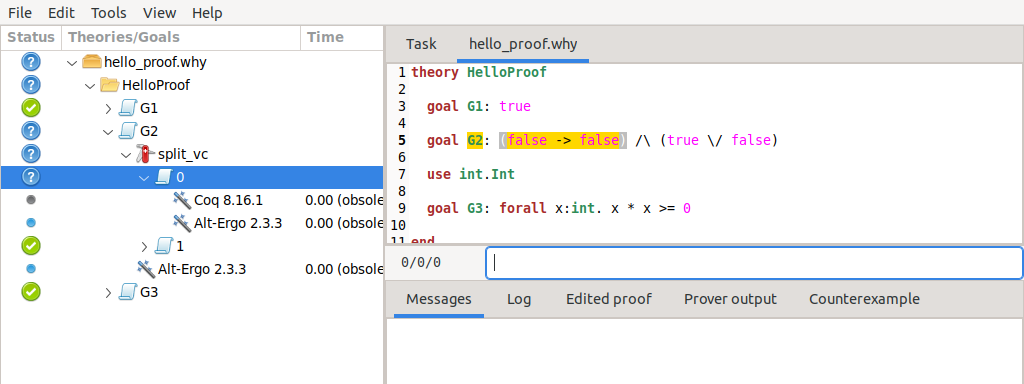
Task: Open the Edited proof tab
Action: [609, 299]
